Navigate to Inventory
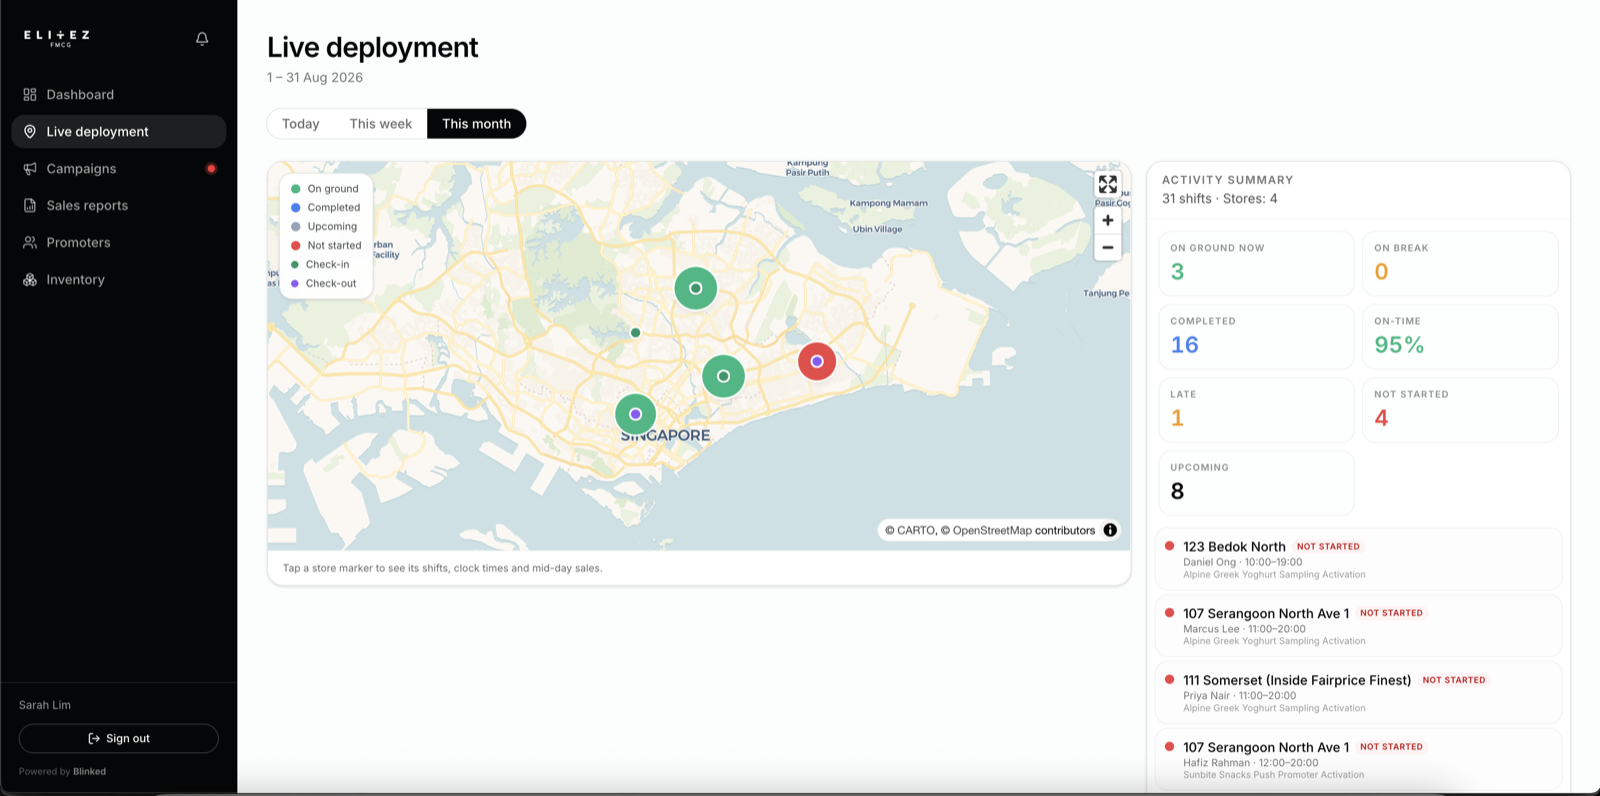 point(118,279)
